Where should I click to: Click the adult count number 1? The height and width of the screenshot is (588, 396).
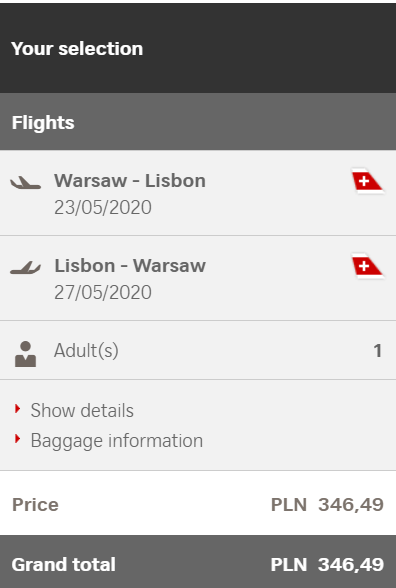[378, 351]
